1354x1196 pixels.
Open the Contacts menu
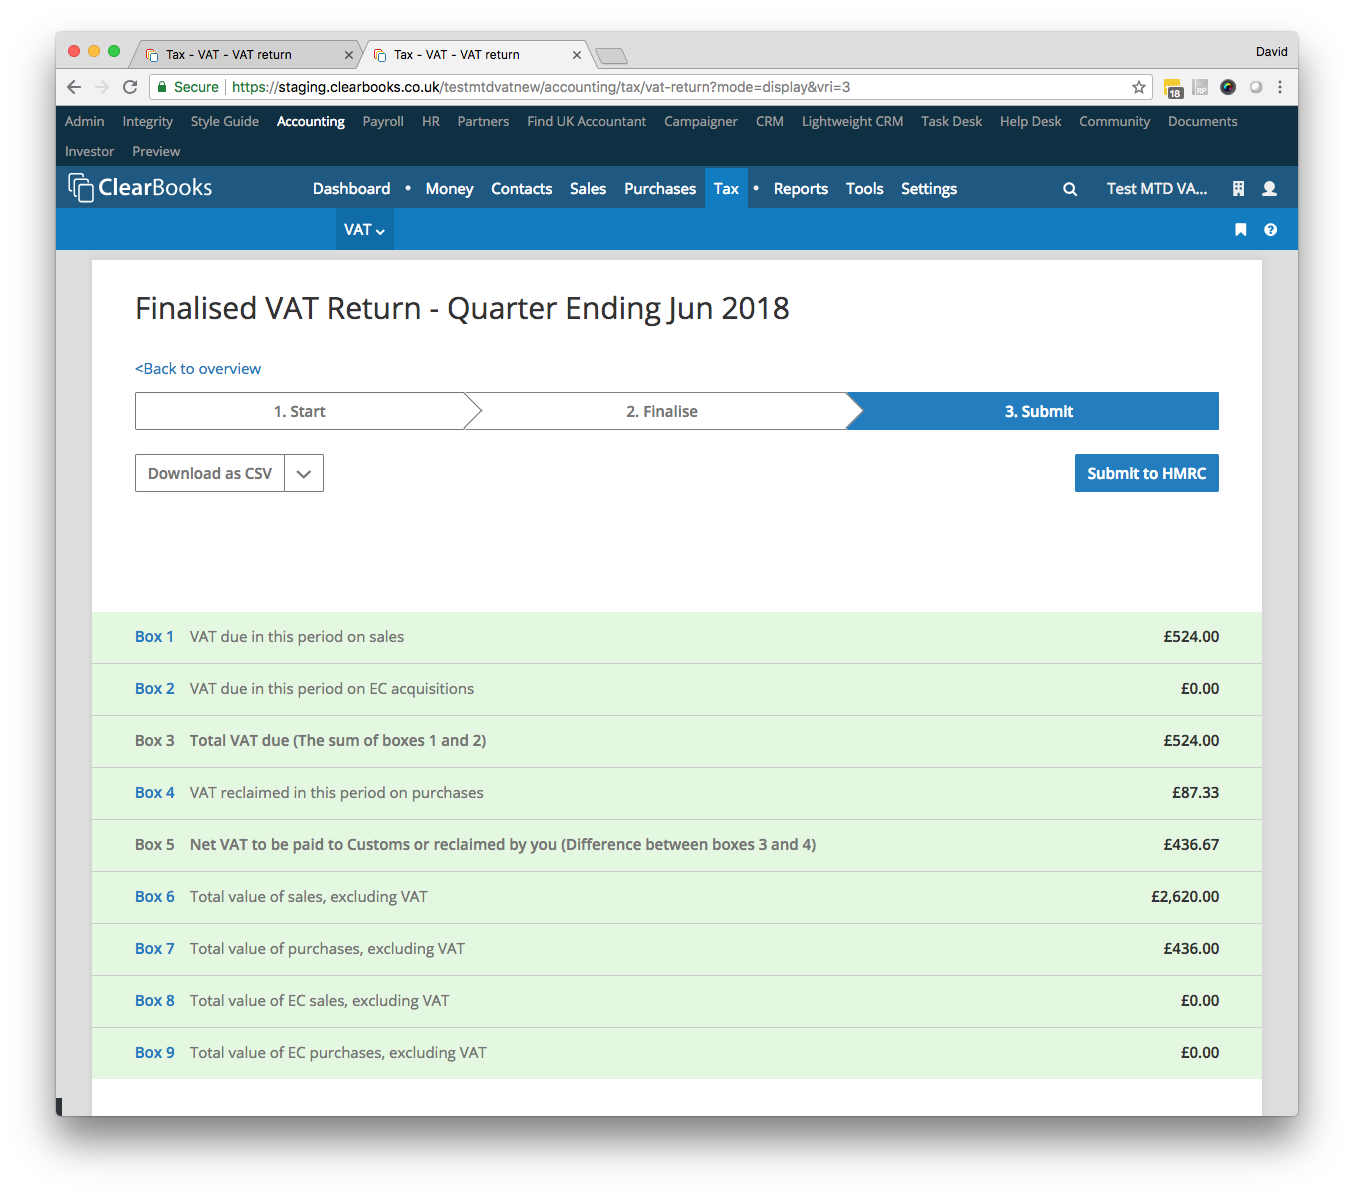click(x=522, y=188)
